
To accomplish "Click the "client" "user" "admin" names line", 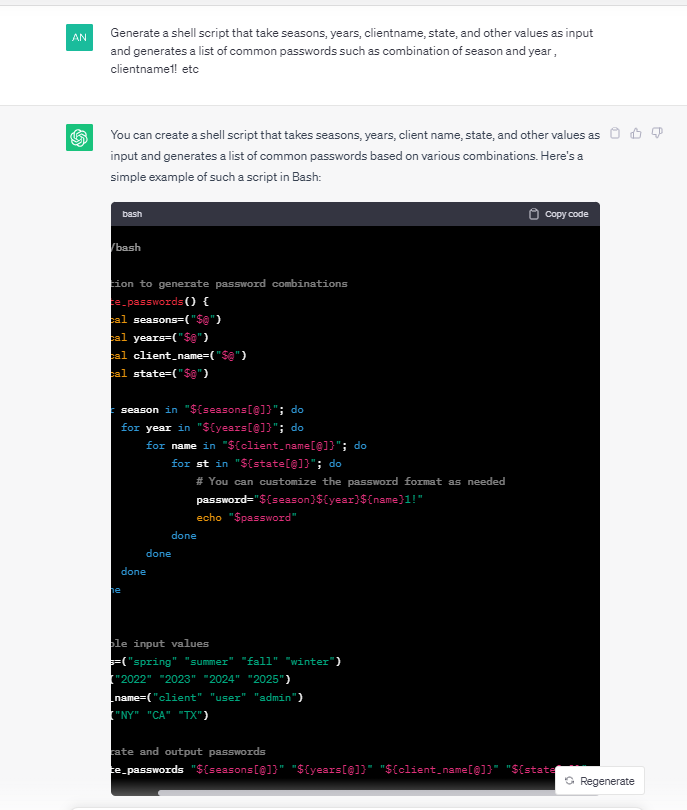I will coord(210,697).
